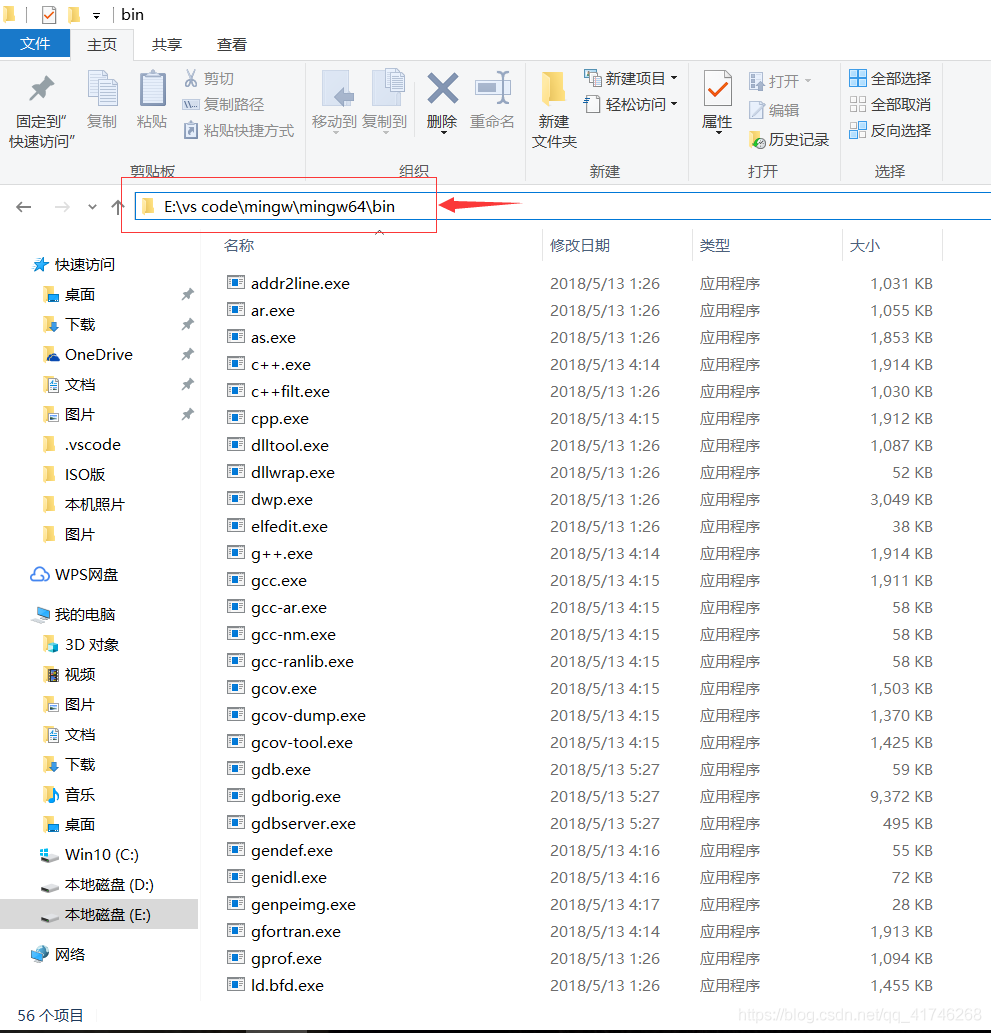The image size is (991, 1033).
Task: Click the Copy To icon
Action: pos(387,88)
